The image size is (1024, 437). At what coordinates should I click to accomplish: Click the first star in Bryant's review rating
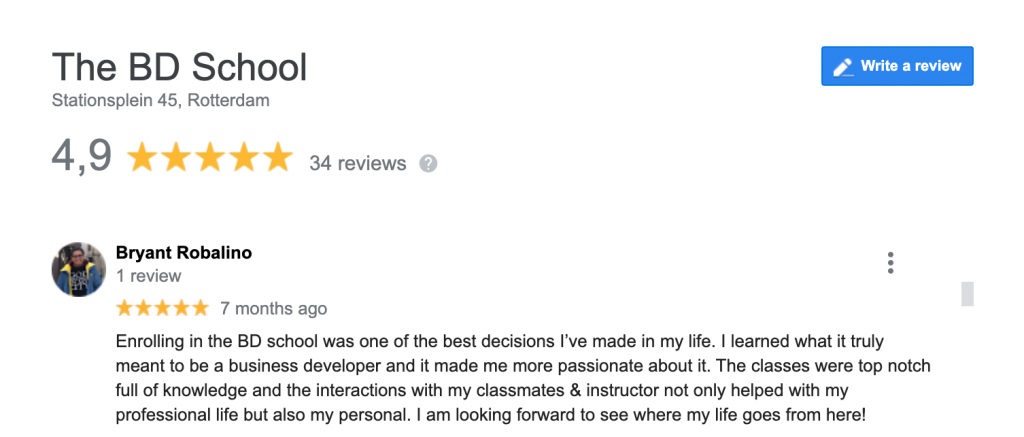[x=125, y=307]
